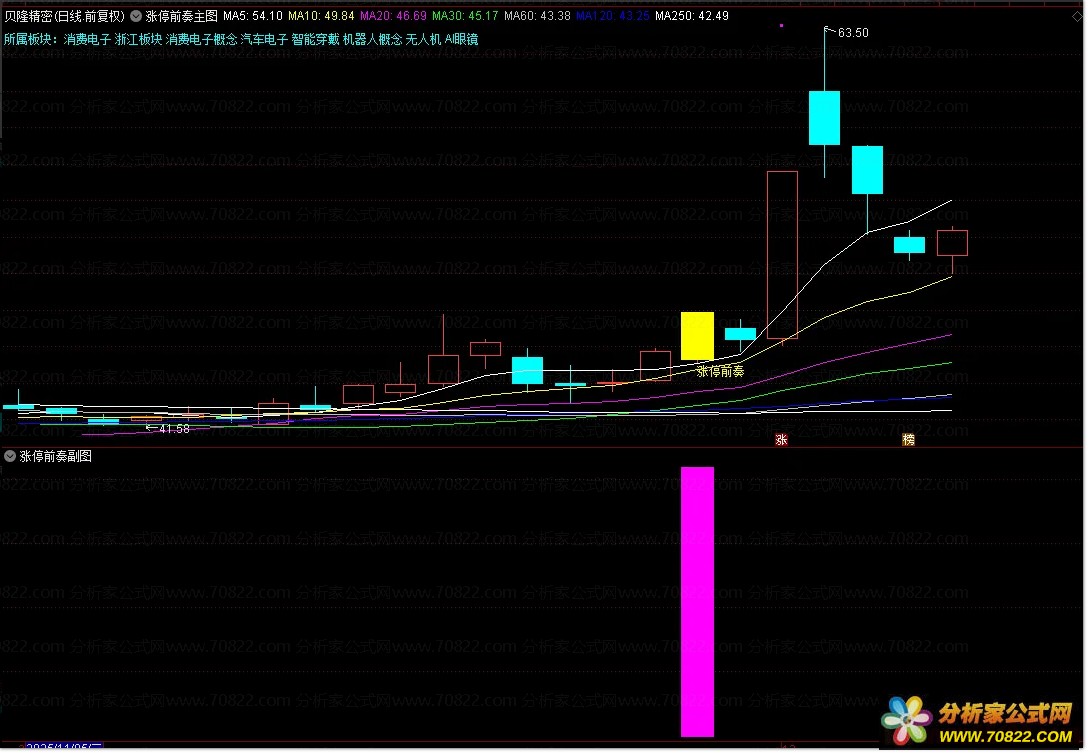Open the 涨停前奏副图 indicator dropdown icon

10,456
